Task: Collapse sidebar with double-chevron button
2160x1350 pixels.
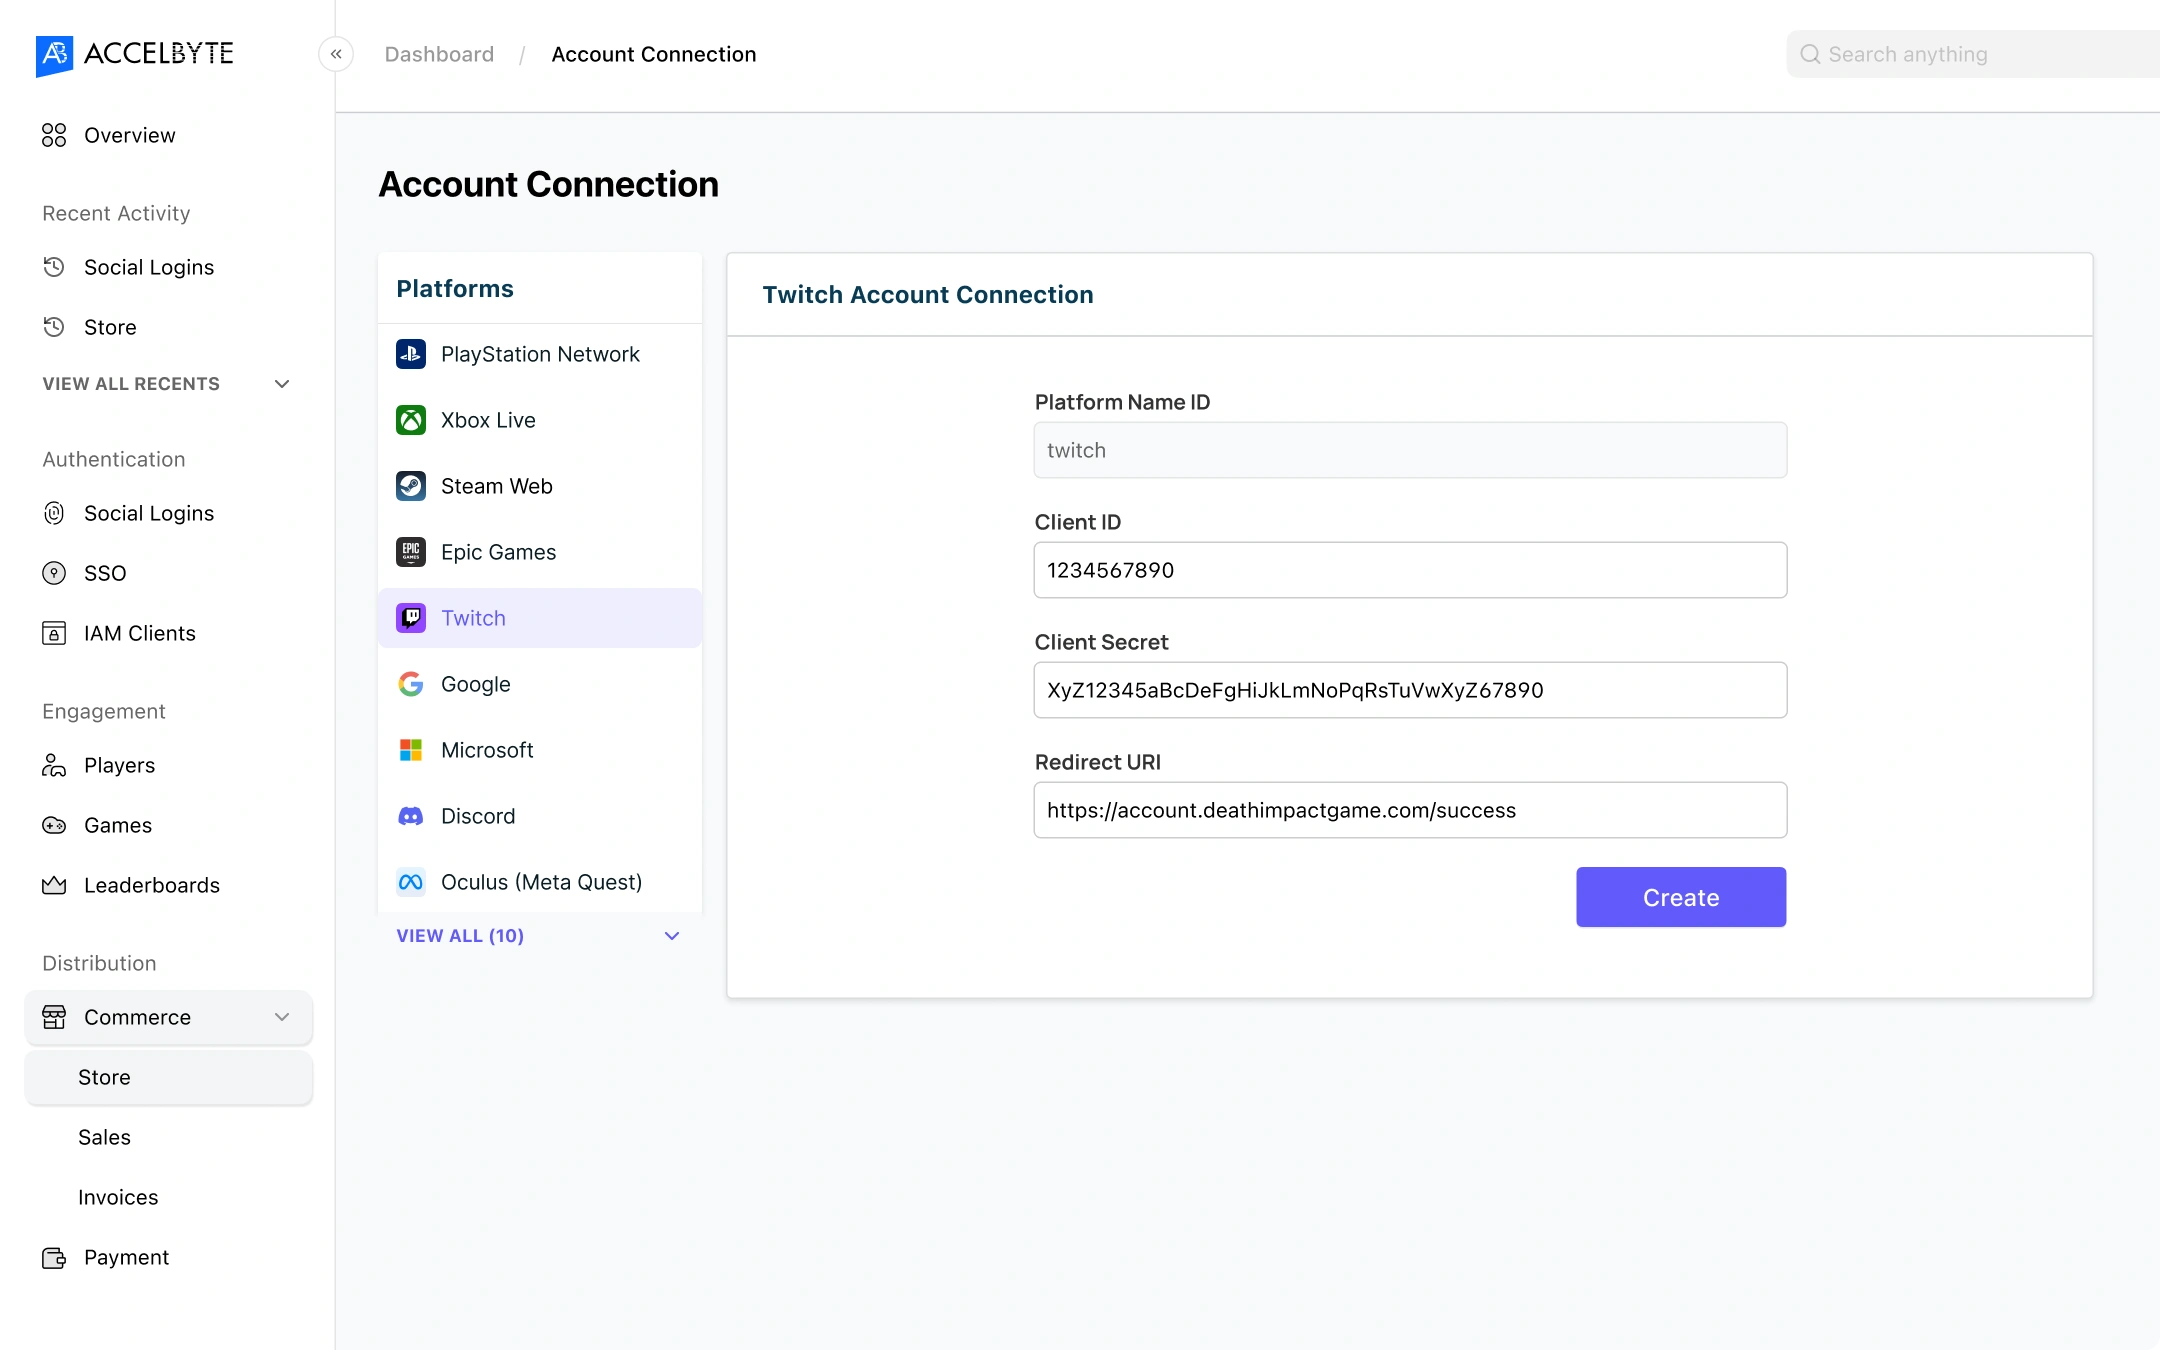Action: [336, 54]
